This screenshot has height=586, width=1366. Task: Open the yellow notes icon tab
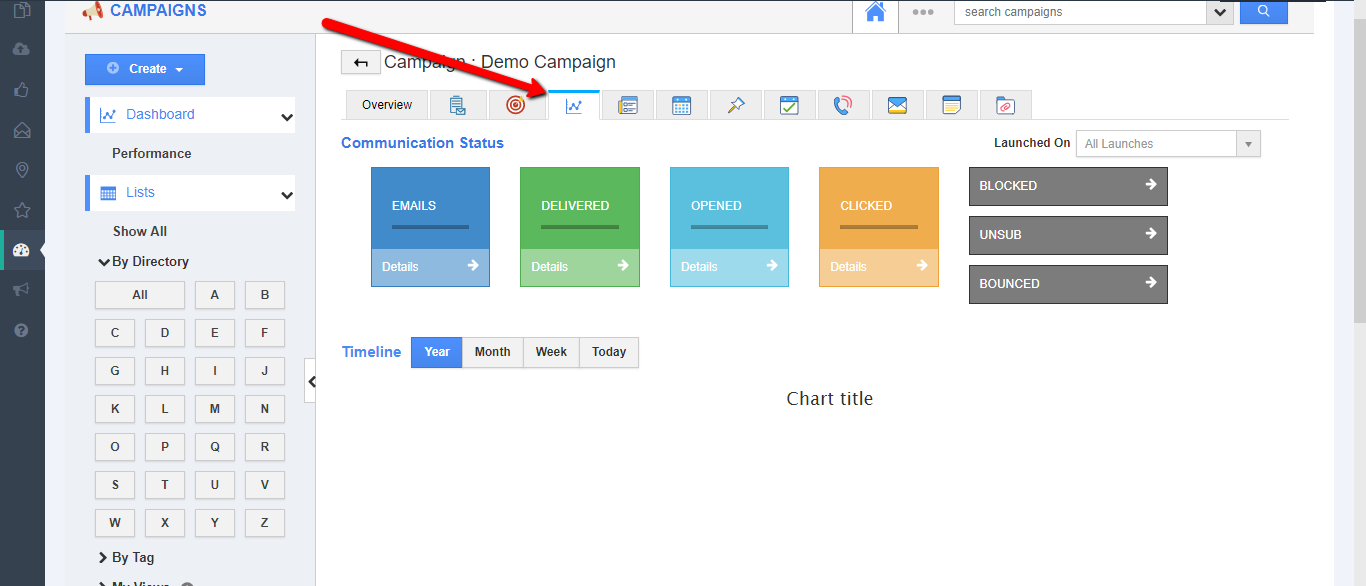pos(951,105)
